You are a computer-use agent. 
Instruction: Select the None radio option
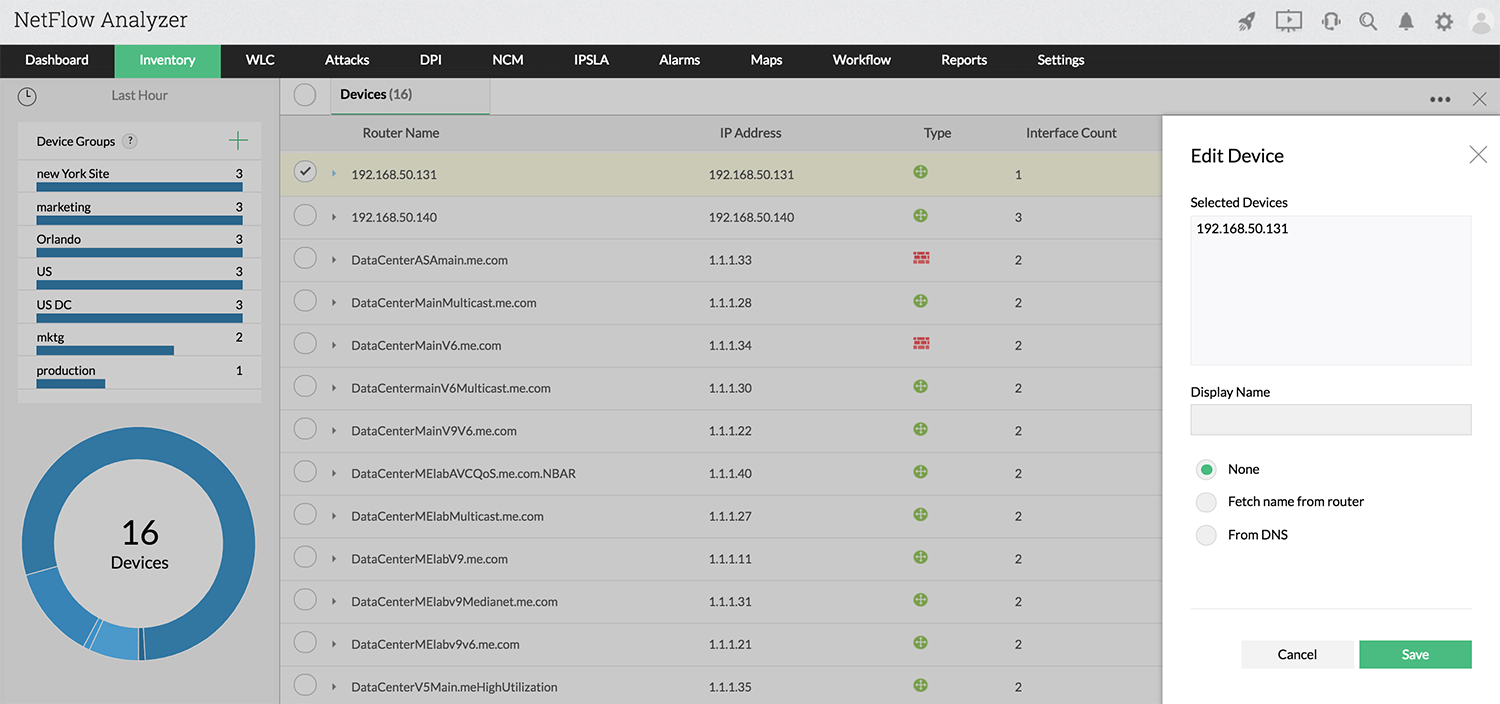point(1207,469)
